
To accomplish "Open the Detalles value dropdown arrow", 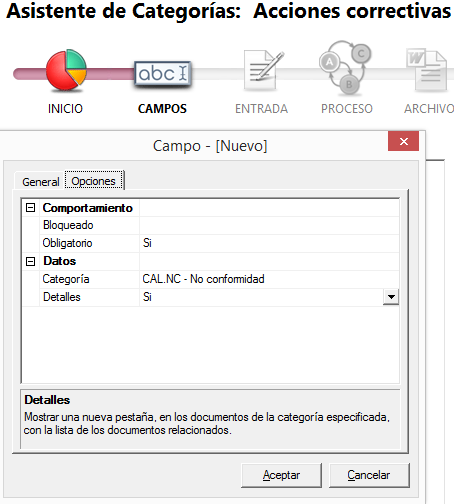I will click(x=391, y=297).
